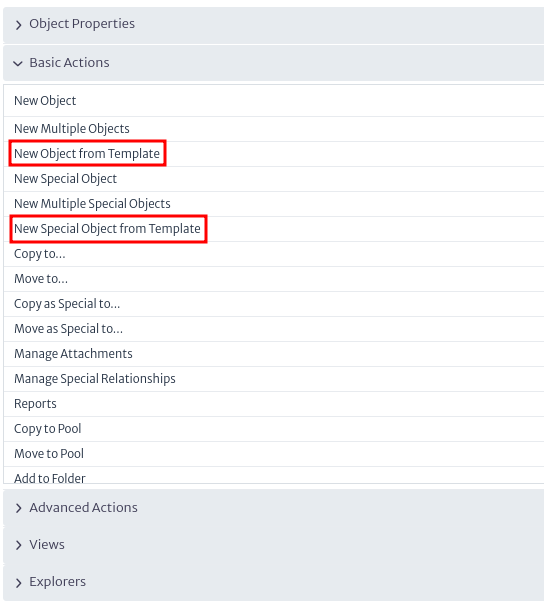
Task: Choose Move to Pool
Action: click(x=274, y=454)
